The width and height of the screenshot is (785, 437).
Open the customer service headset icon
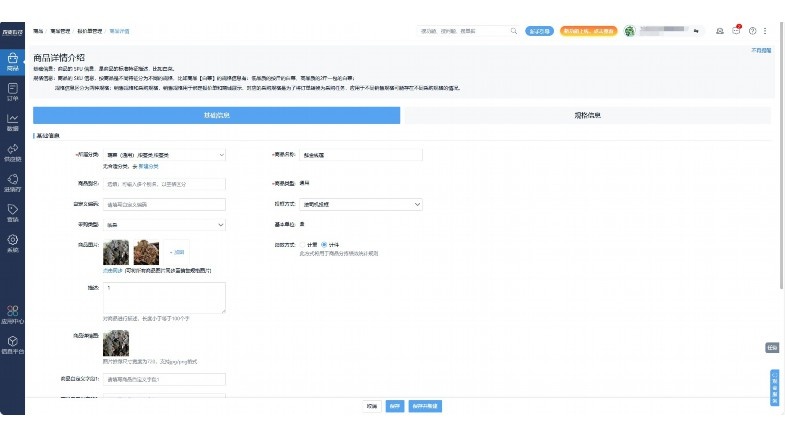pos(720,31)
